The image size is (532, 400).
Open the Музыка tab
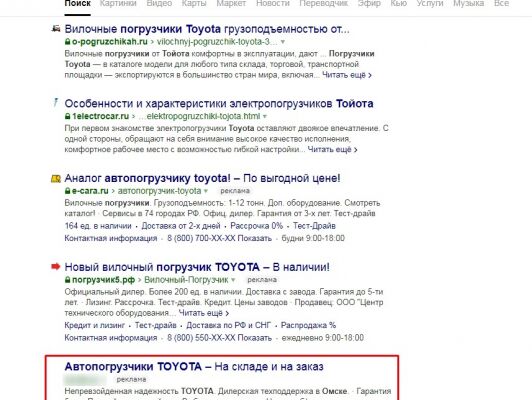[x=469, y=3]
